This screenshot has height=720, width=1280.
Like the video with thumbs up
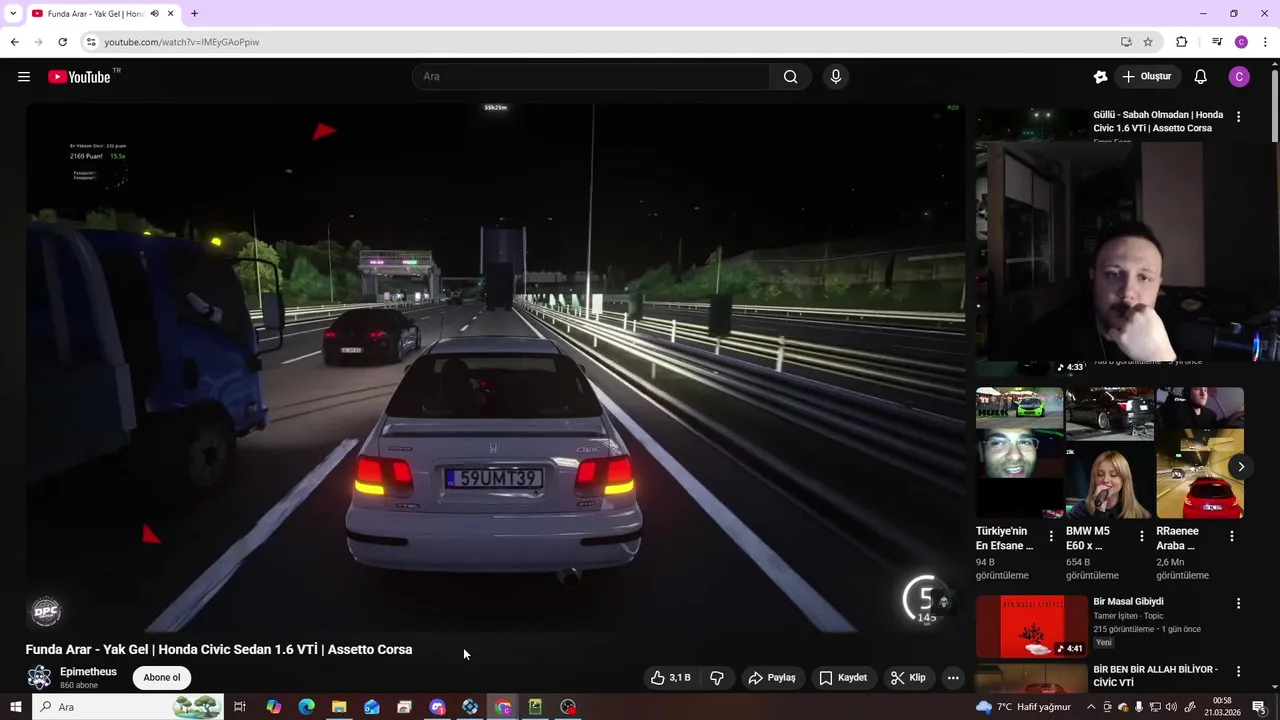671,678
